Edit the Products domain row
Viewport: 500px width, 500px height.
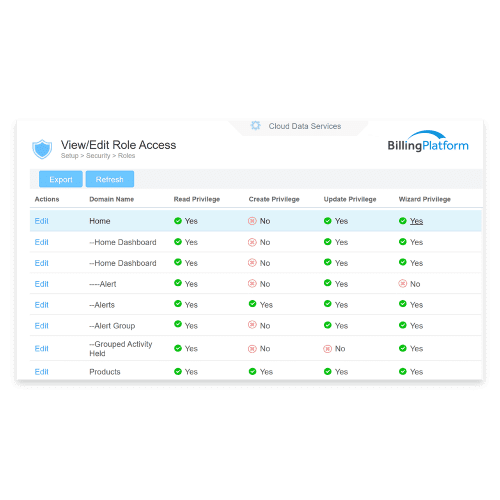point(42,372)
